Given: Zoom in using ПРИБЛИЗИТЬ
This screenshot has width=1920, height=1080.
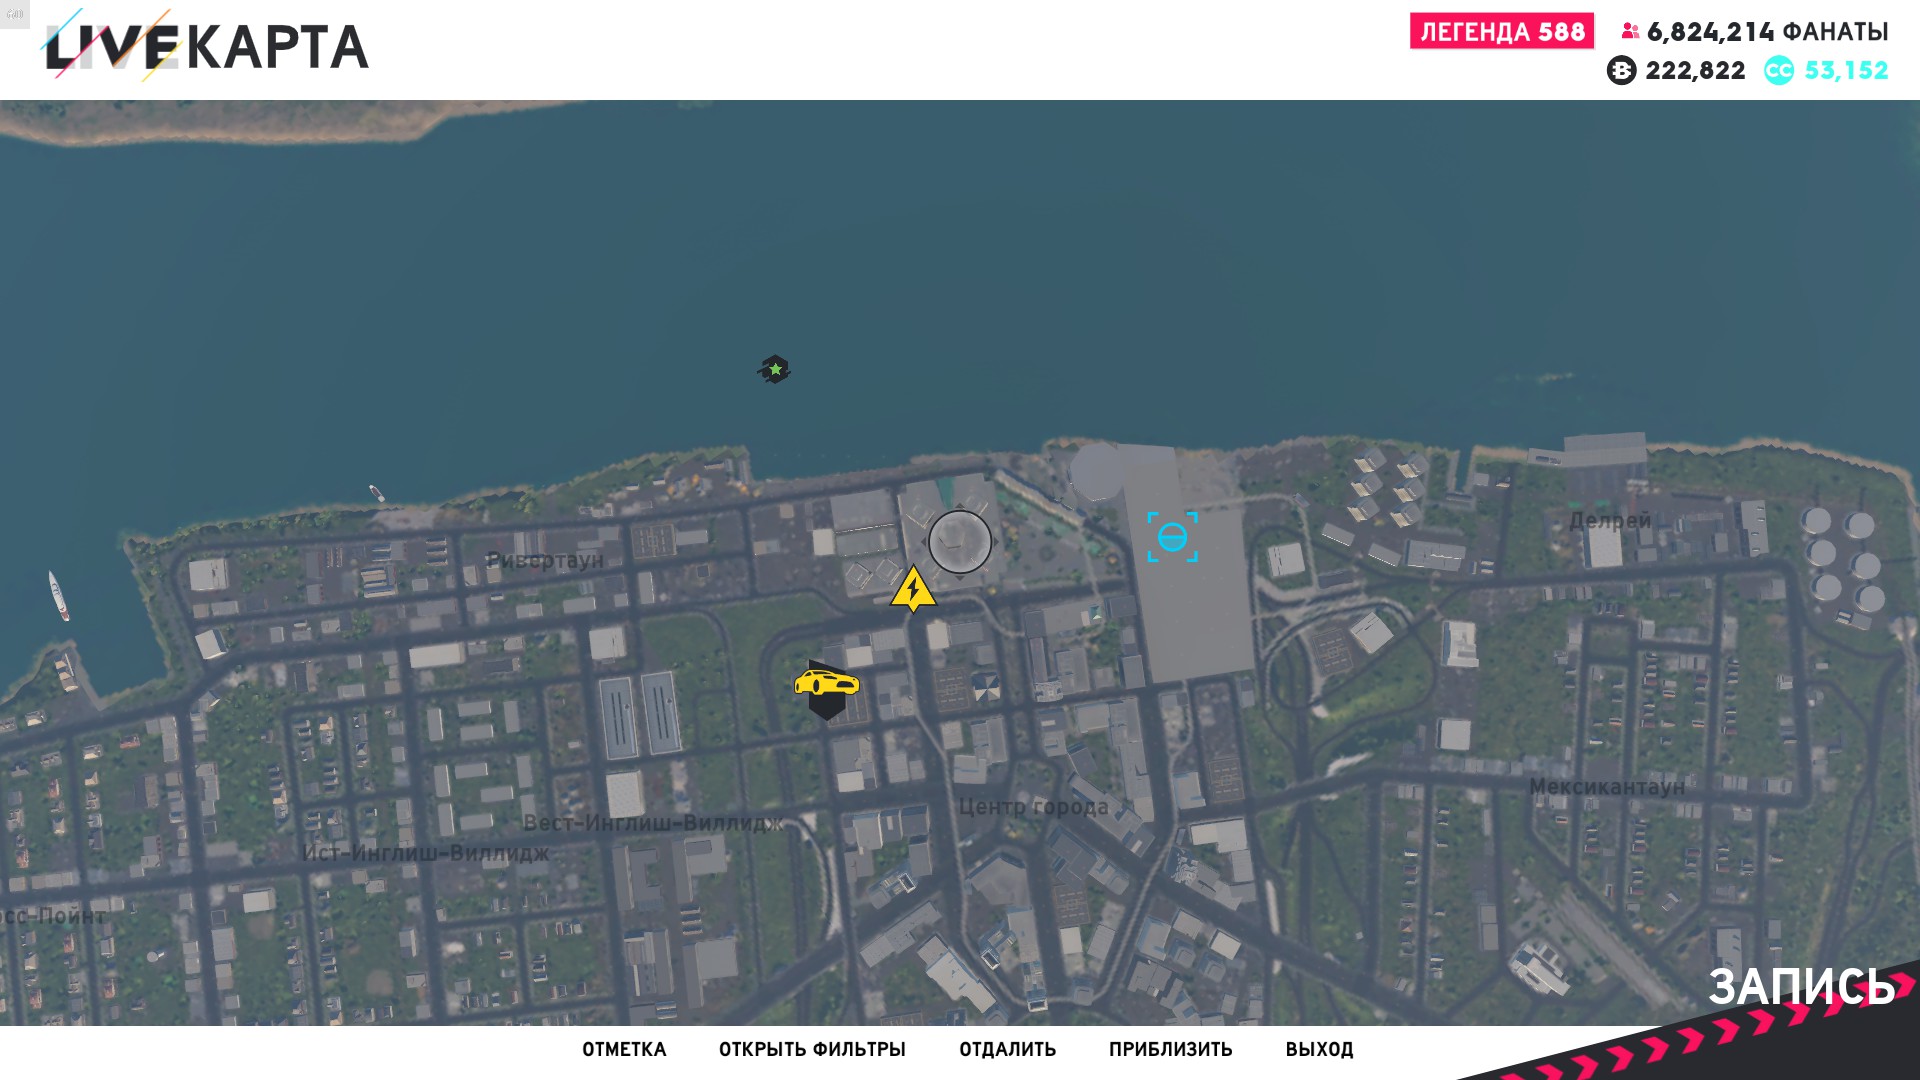Looking at the screenshot, I should [x=1170, y=1050].
